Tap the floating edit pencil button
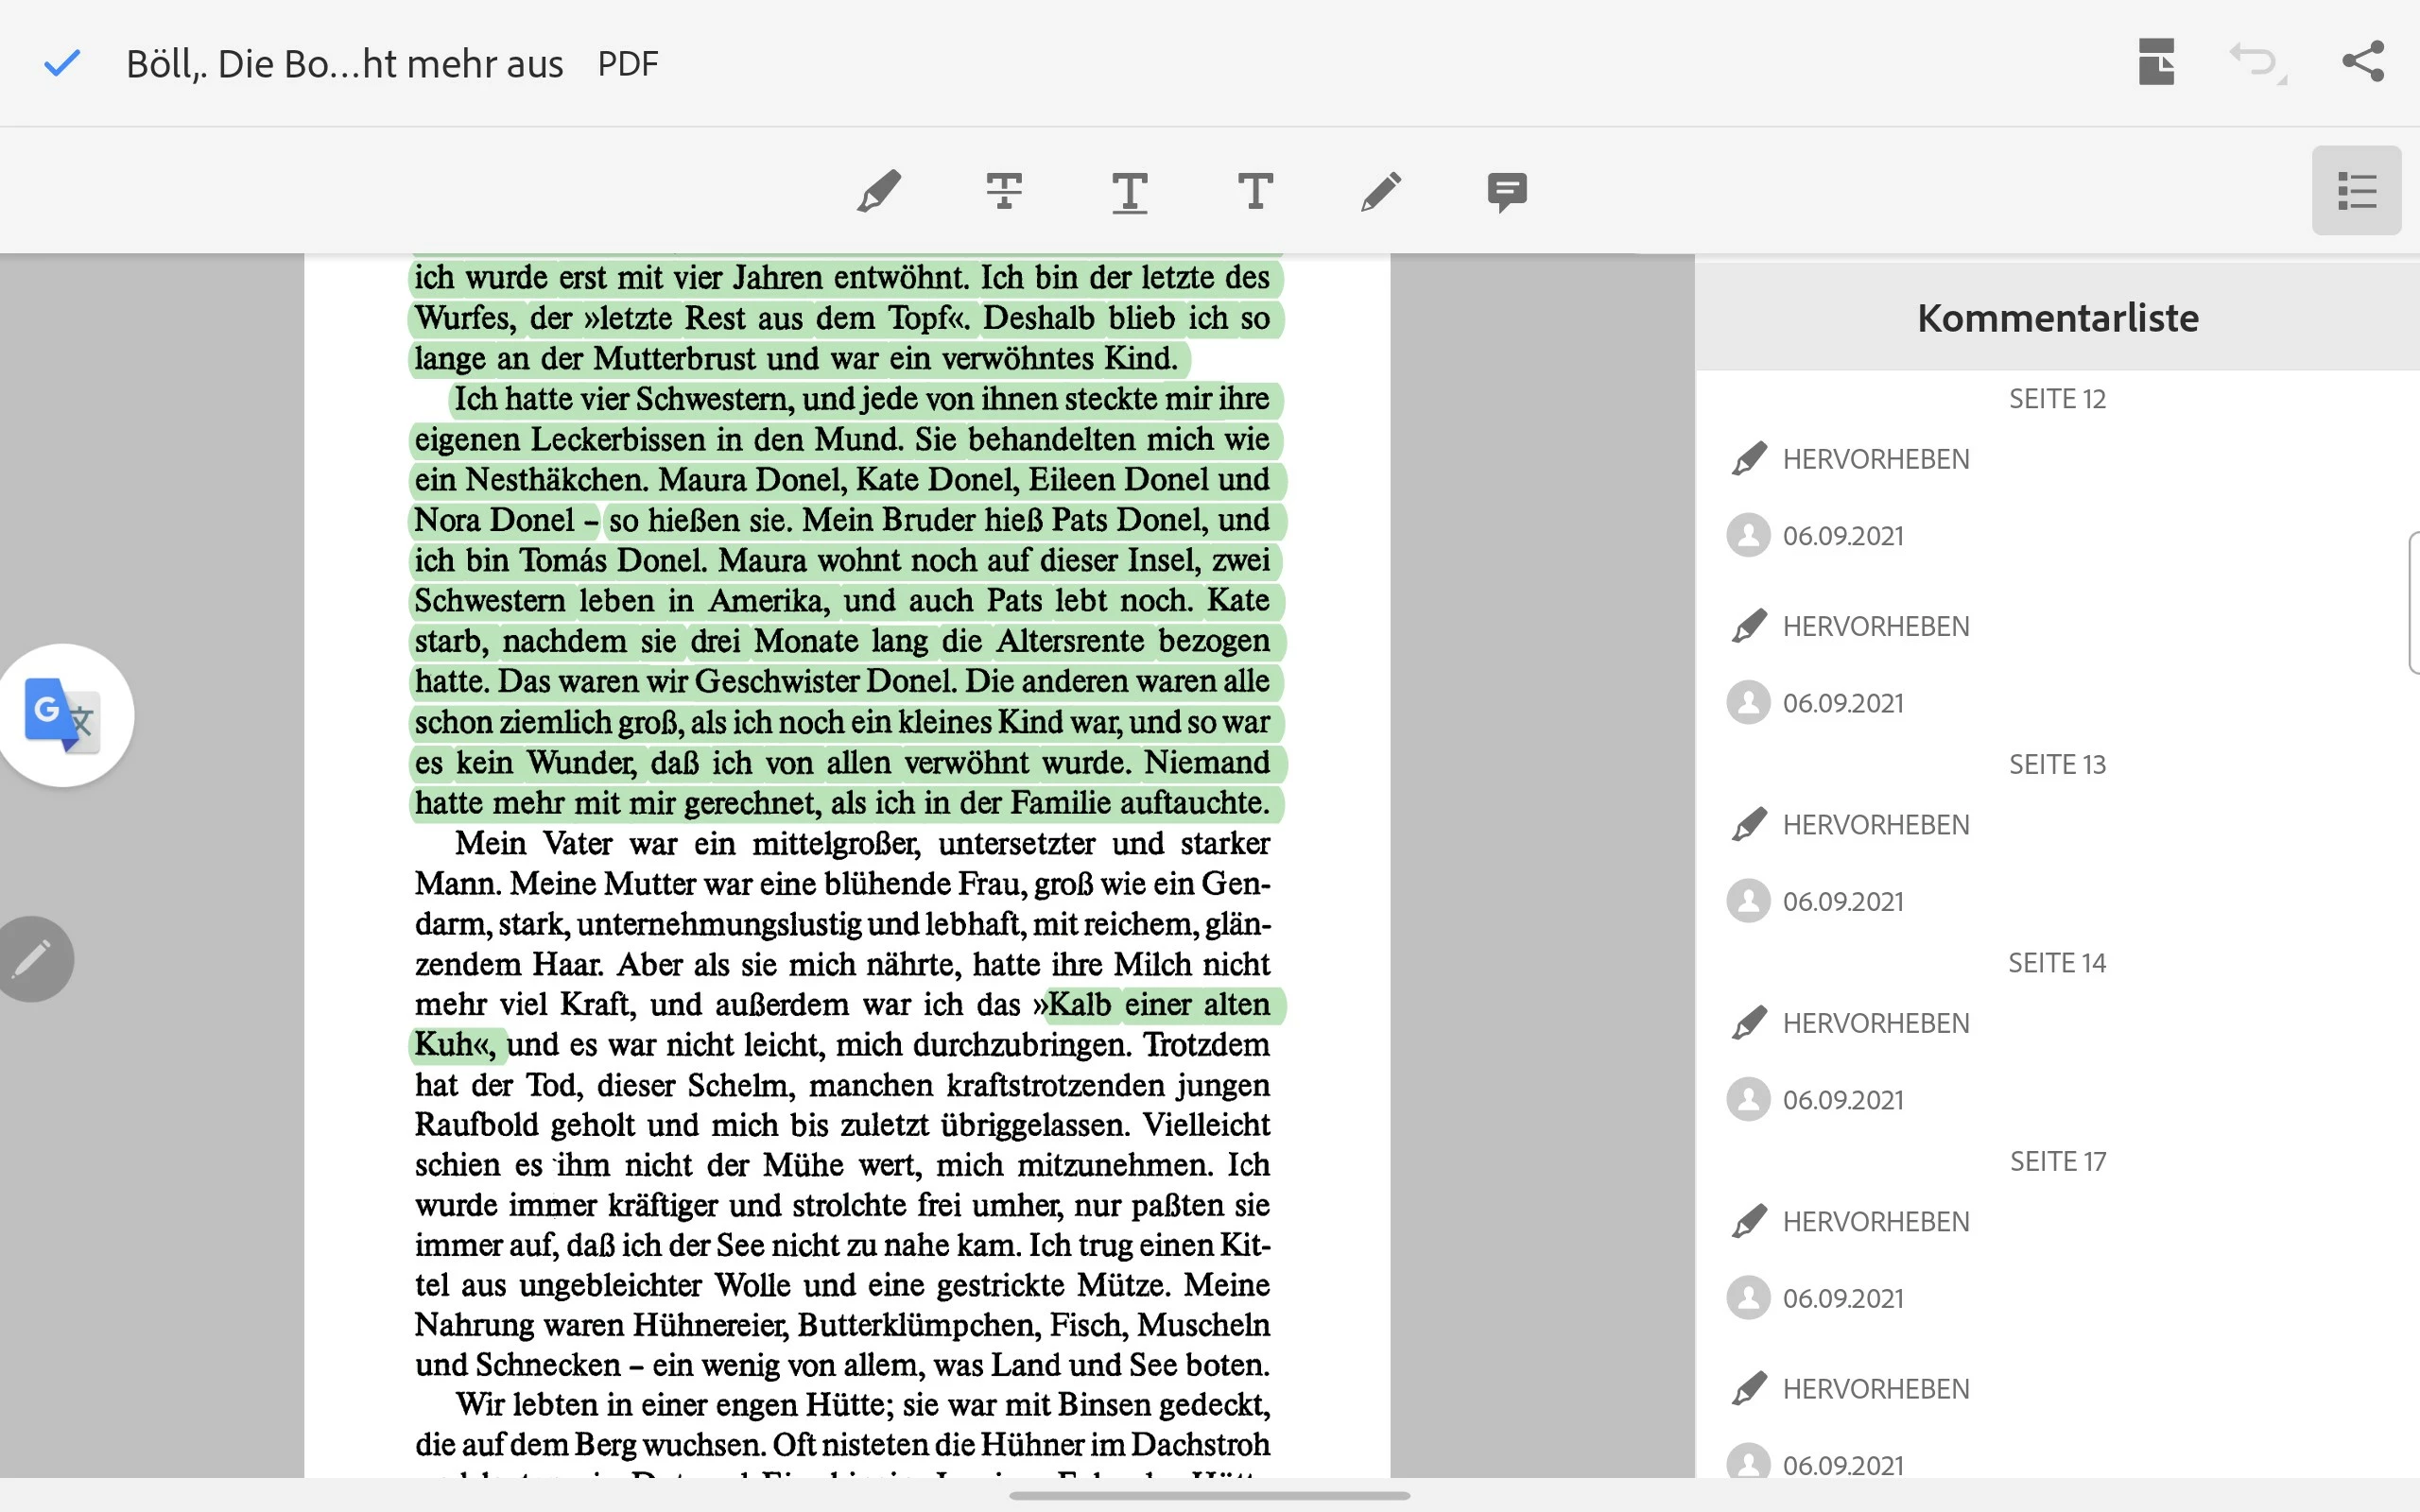 point(34,958)
